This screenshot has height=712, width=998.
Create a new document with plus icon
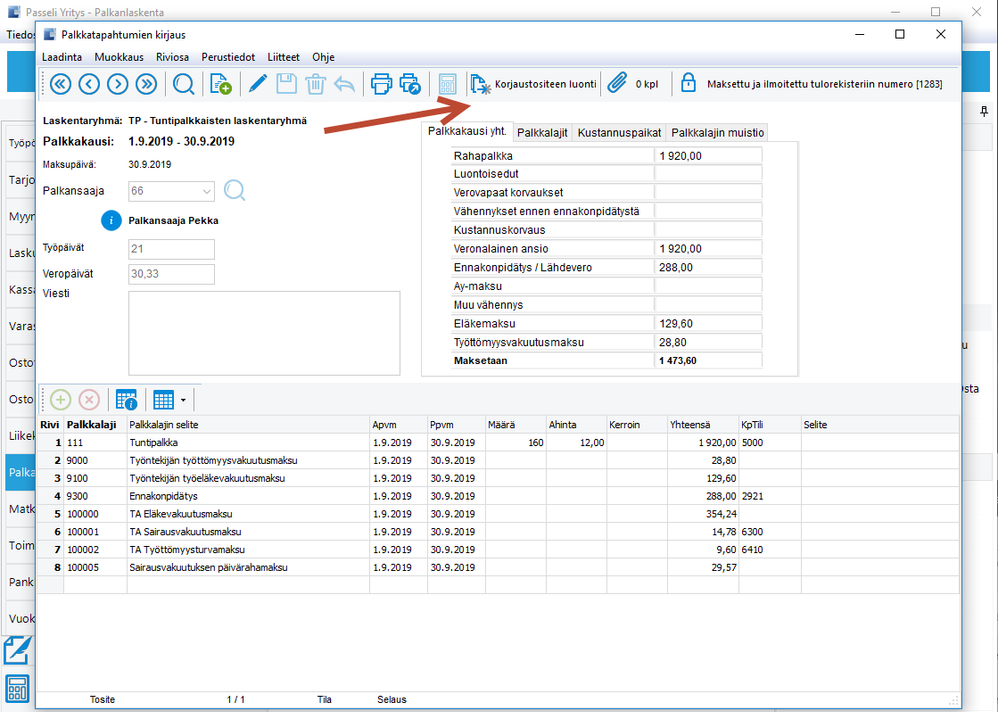coord(221,84)
